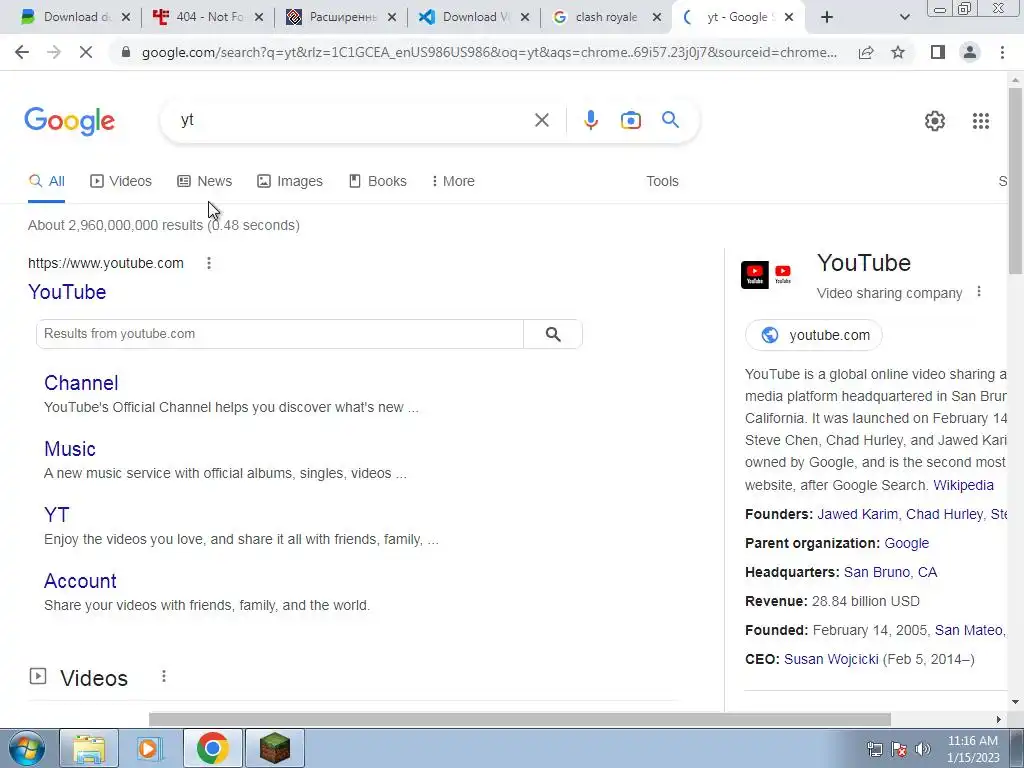Close the clash royale tab
This screenshot has height=768, width=1024.
click(x=657, y=17)
